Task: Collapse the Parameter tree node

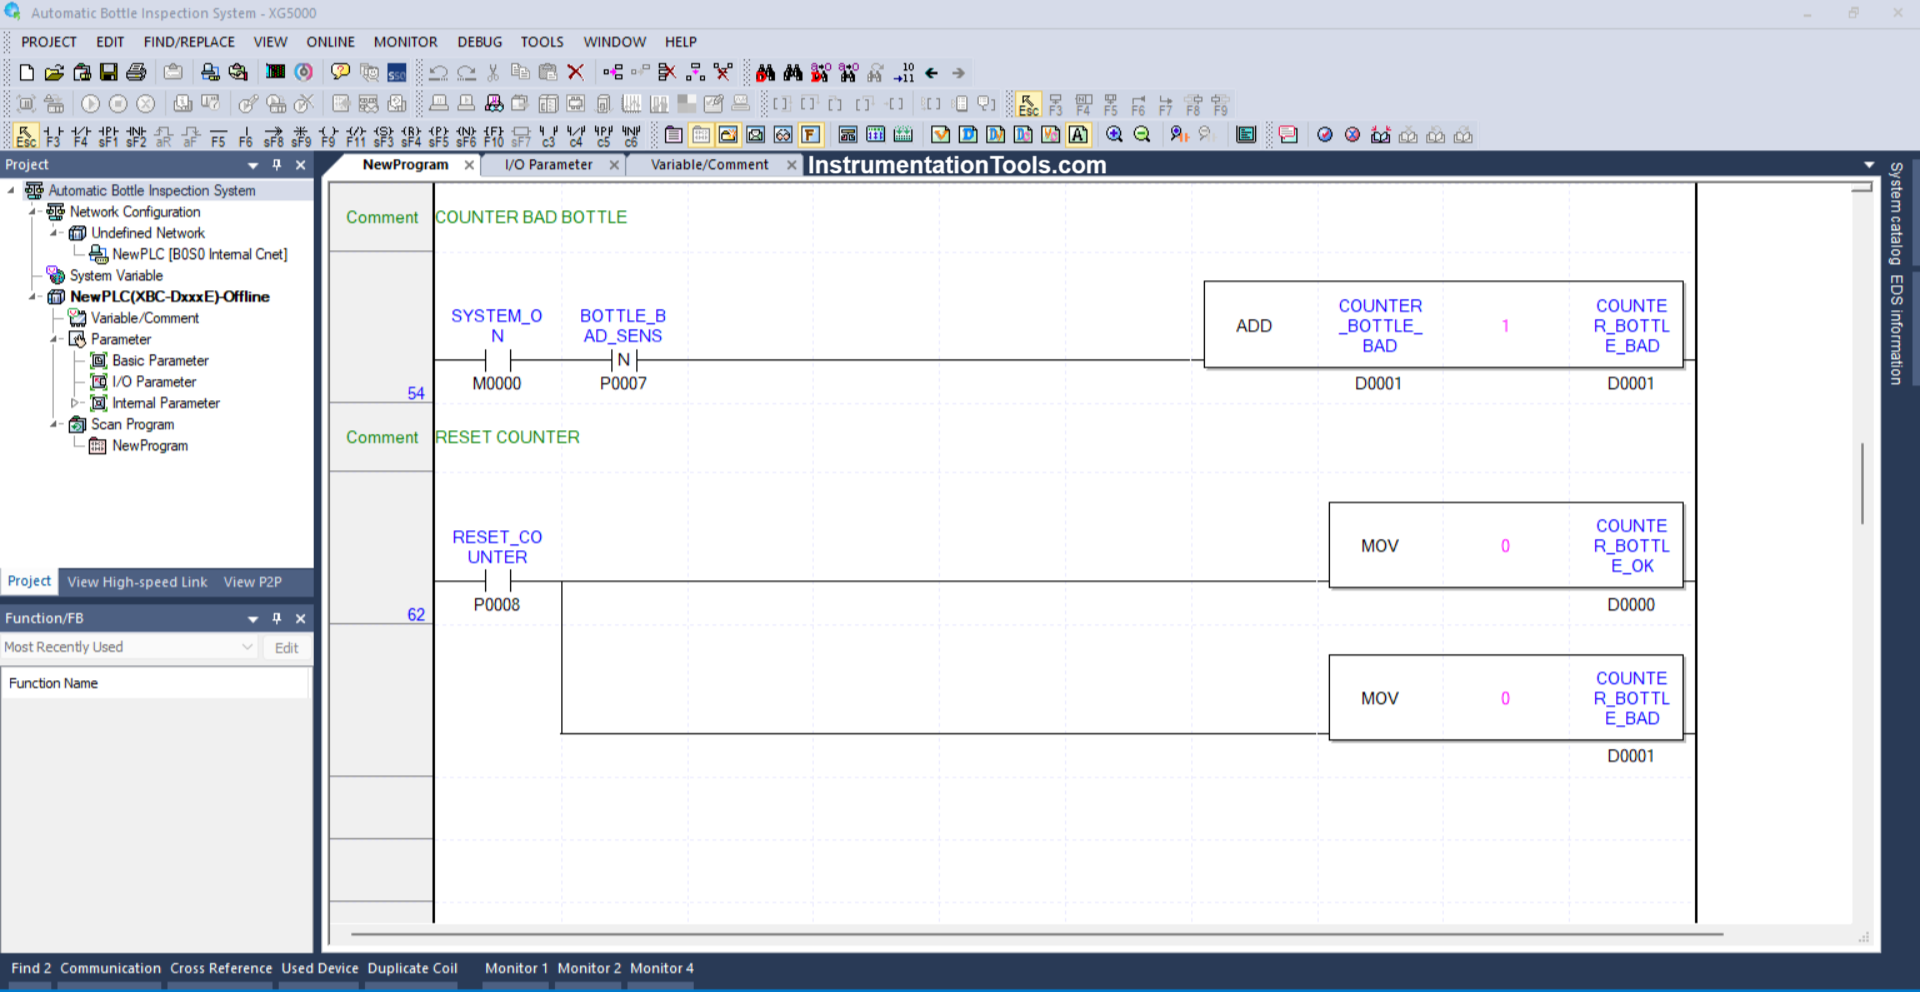Action: point(54,340)
